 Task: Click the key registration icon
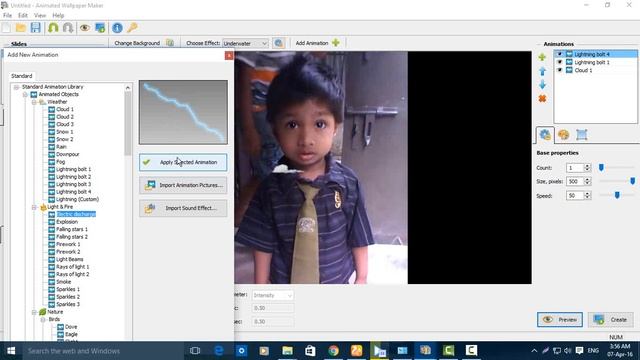132,28
